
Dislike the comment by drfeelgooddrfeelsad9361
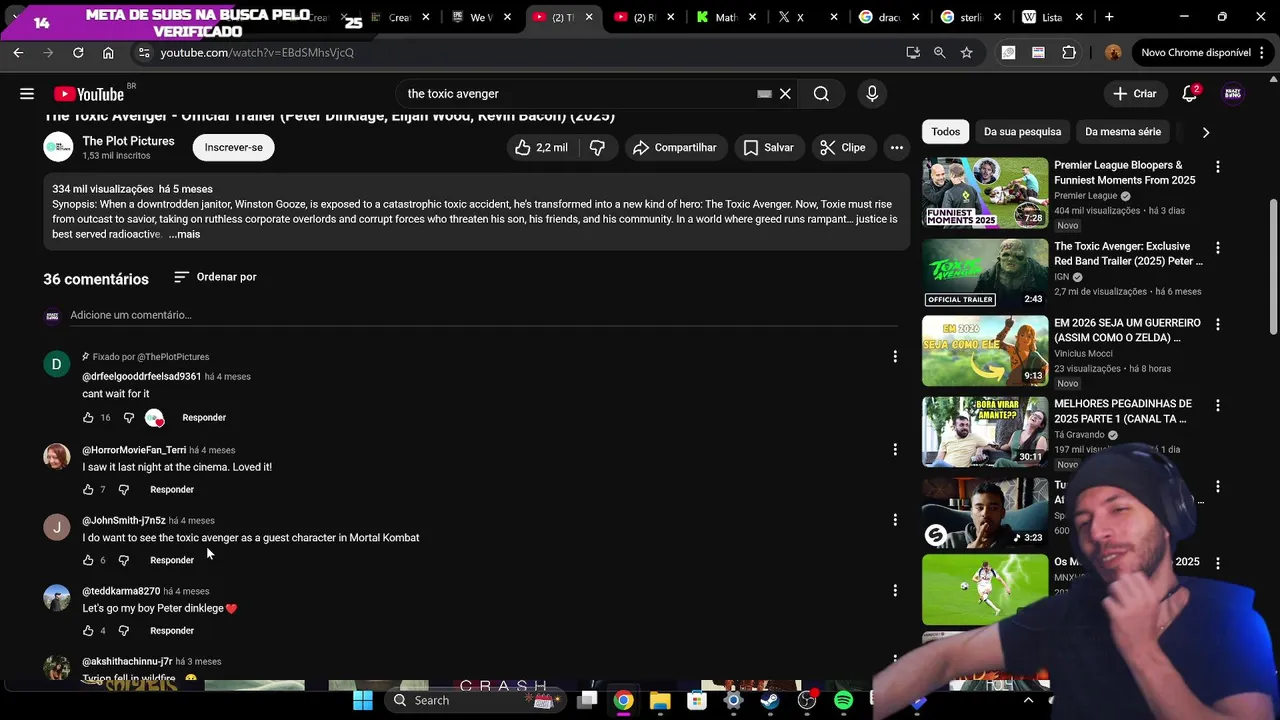tap(128, 417)
